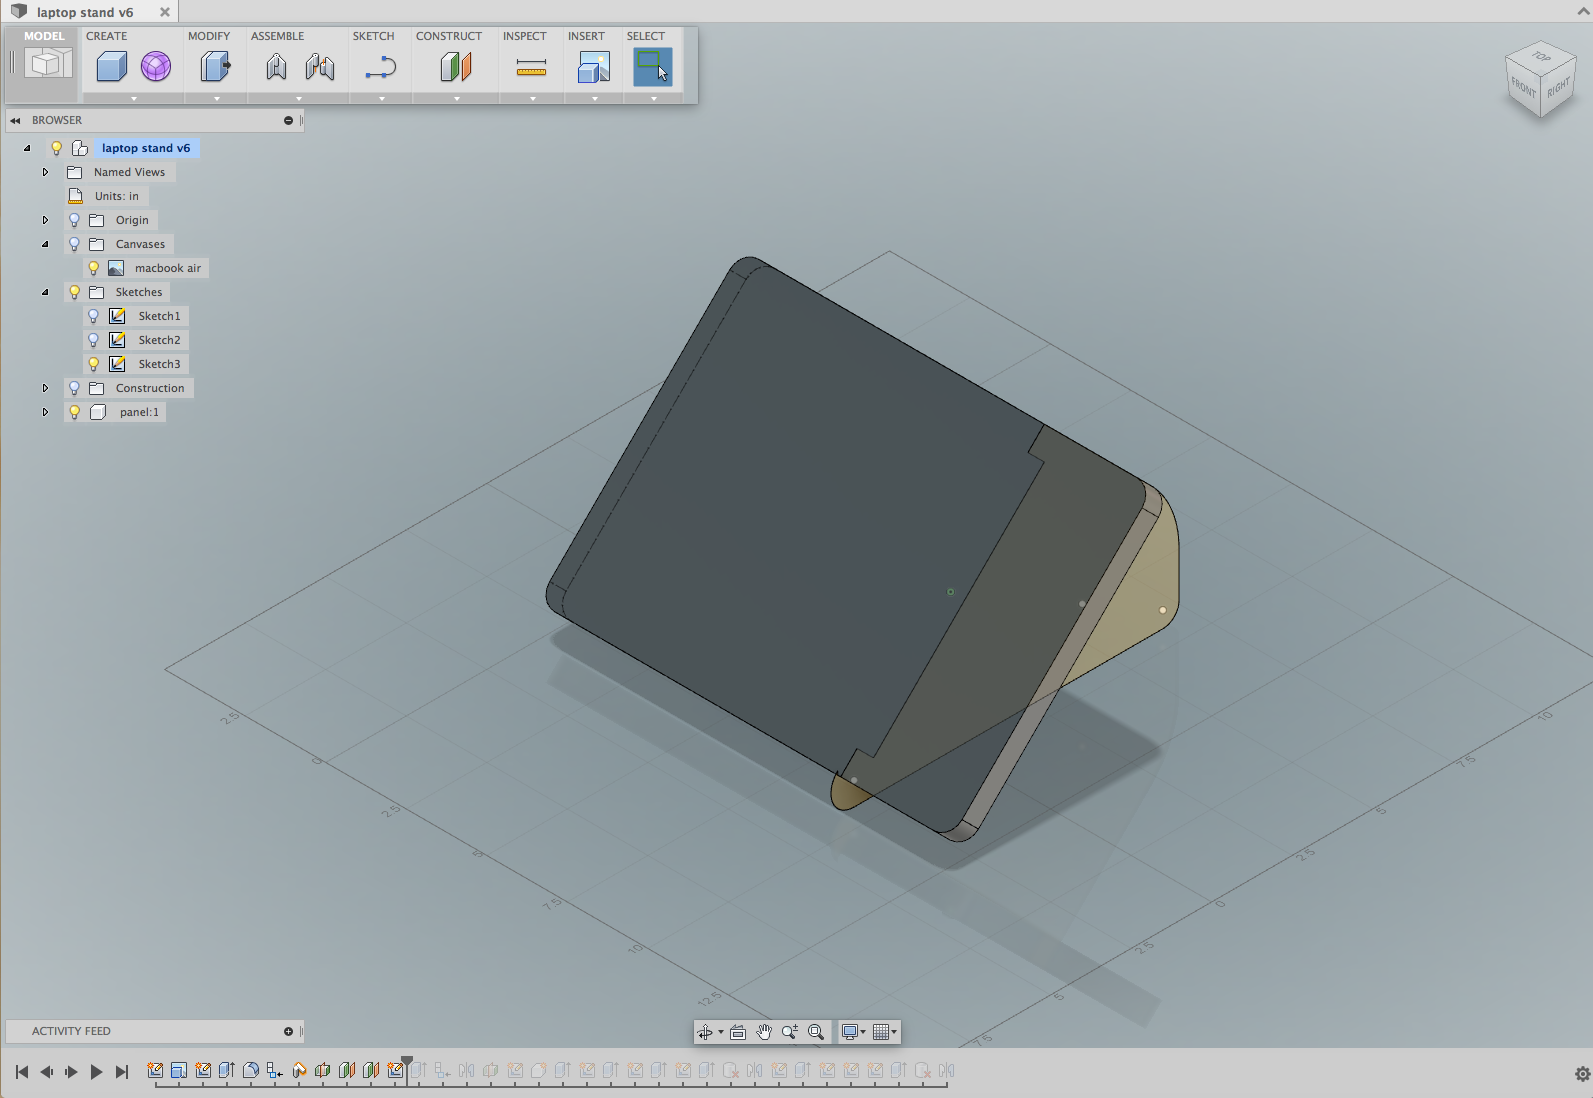Click the Fit to window zoom icon
The height and width of the screenshot is (1098, 1593).
pyautogui.click(x=816, y=1032)
